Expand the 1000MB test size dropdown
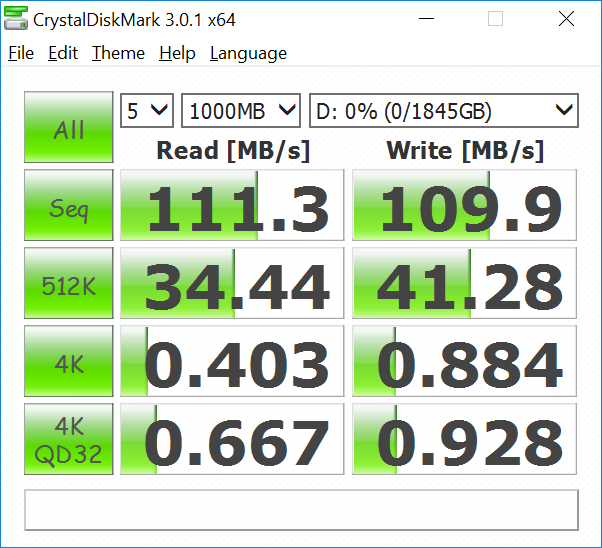 click(241, 111)
